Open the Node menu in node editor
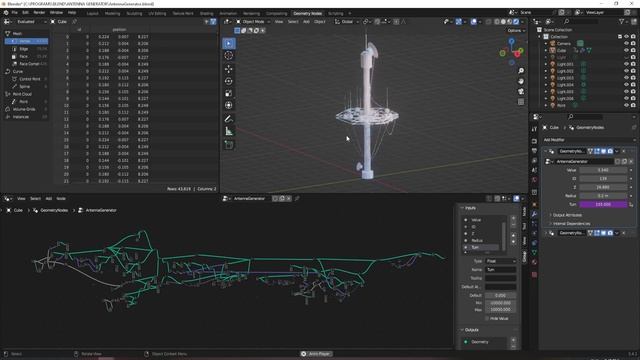Image resolution: width=640 pixels, height=360 pixels. tap(61, 199)
